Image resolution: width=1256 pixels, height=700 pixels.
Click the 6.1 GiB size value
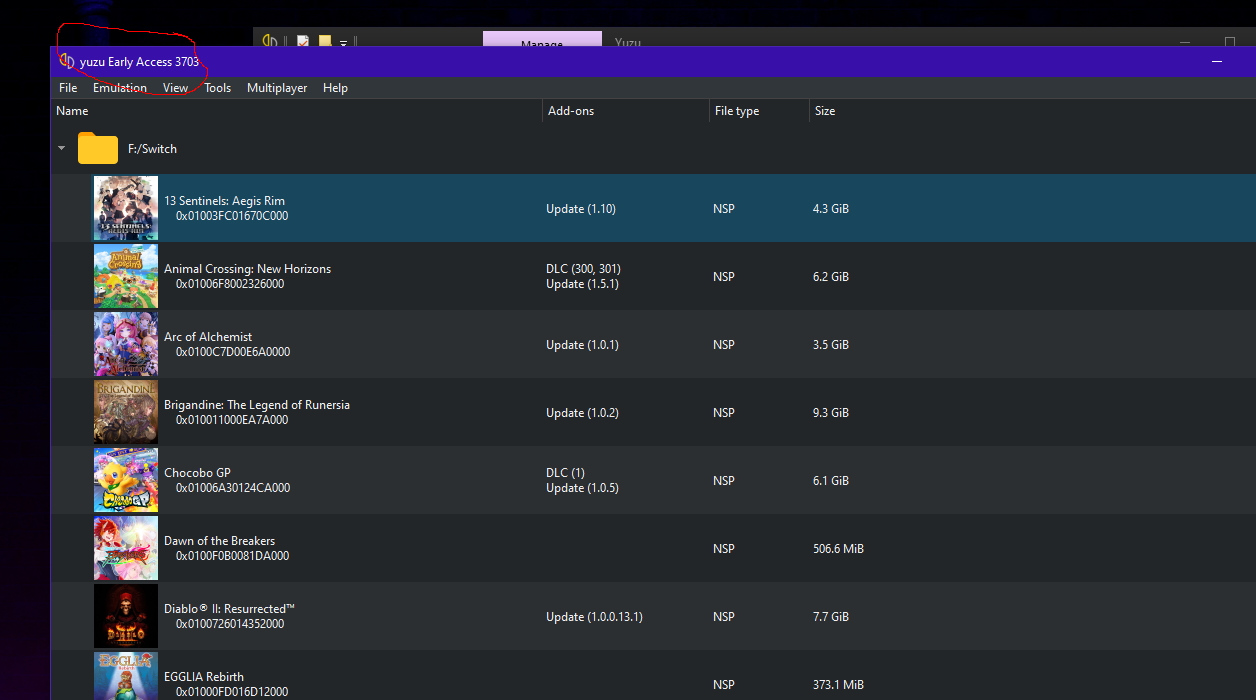tap(831, 481)
